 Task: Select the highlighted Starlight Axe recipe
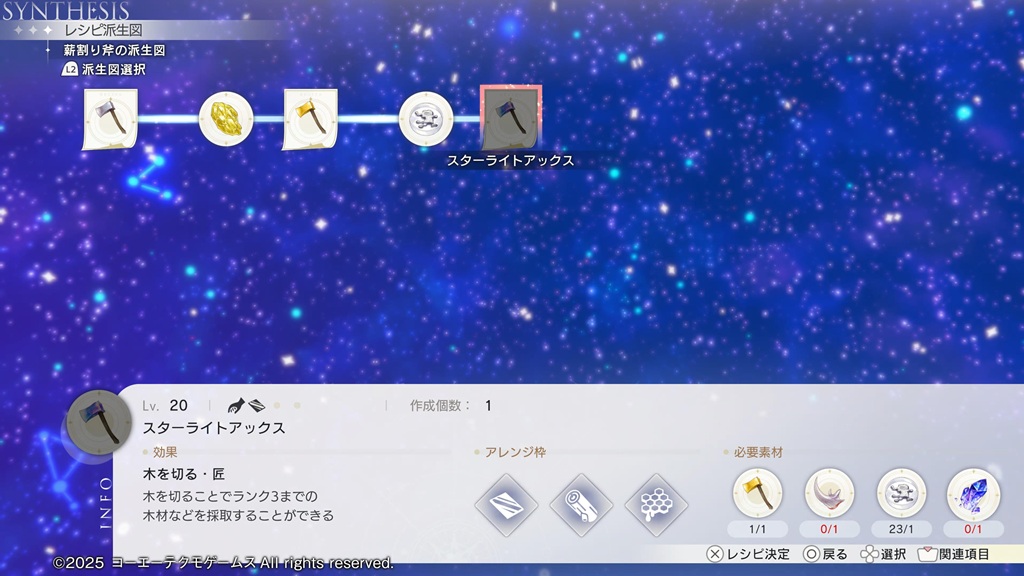[511, 118]
